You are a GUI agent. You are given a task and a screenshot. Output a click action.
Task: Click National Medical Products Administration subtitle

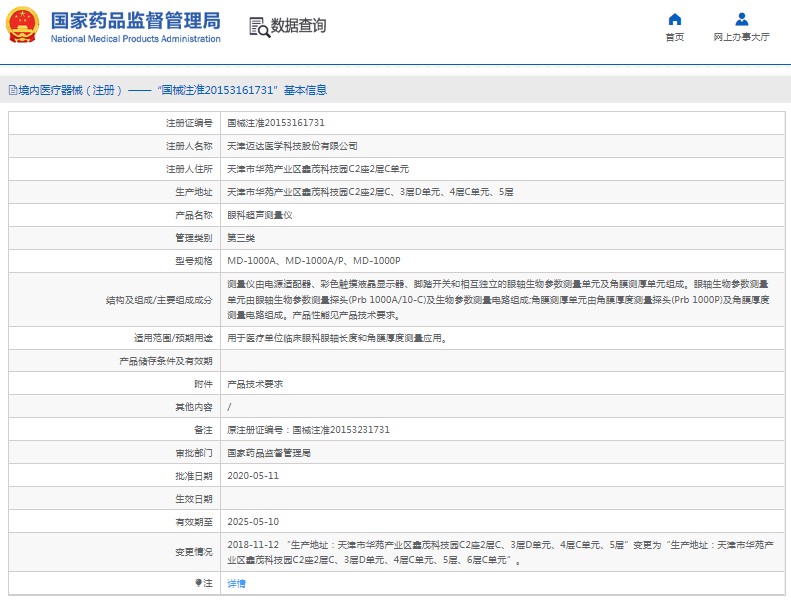(x=136, y=39)
